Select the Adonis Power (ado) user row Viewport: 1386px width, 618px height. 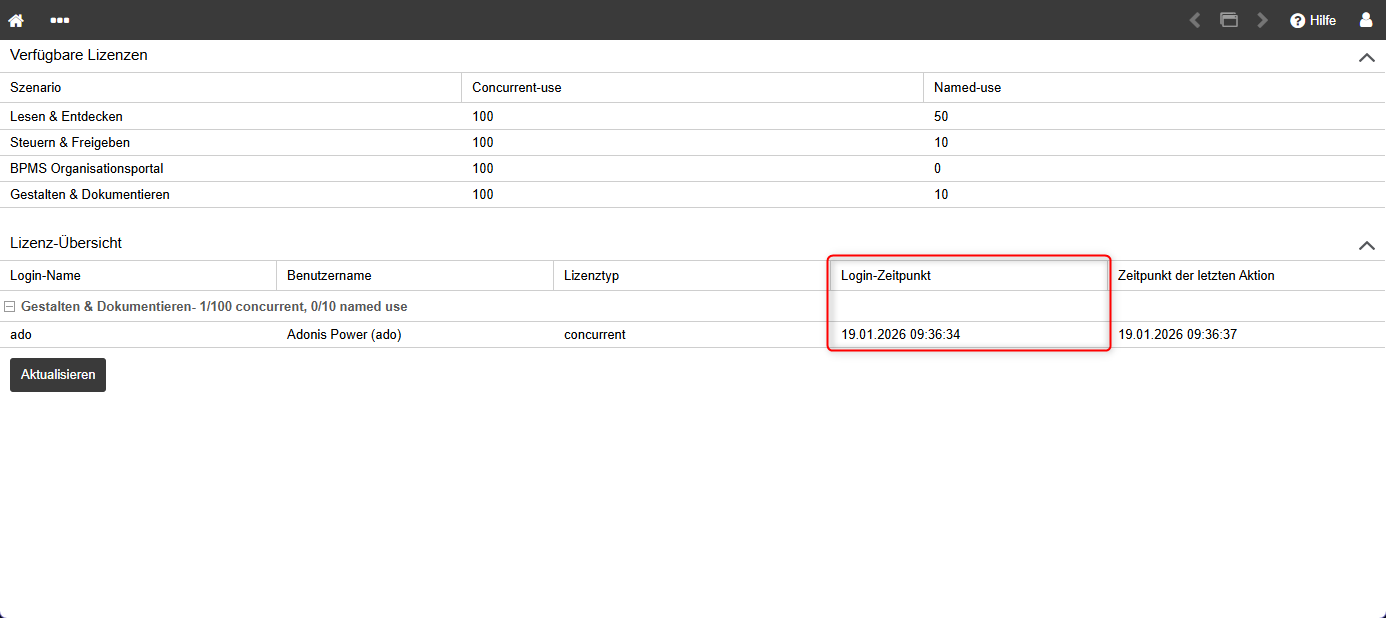pos(343,335)
